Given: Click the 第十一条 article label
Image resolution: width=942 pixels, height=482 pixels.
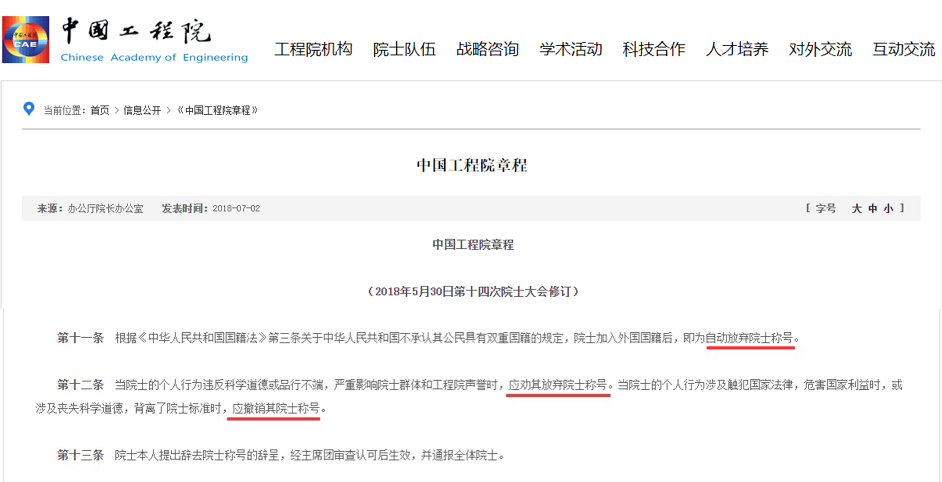Looking at the screenshot, I should click(x=81, y=338).
